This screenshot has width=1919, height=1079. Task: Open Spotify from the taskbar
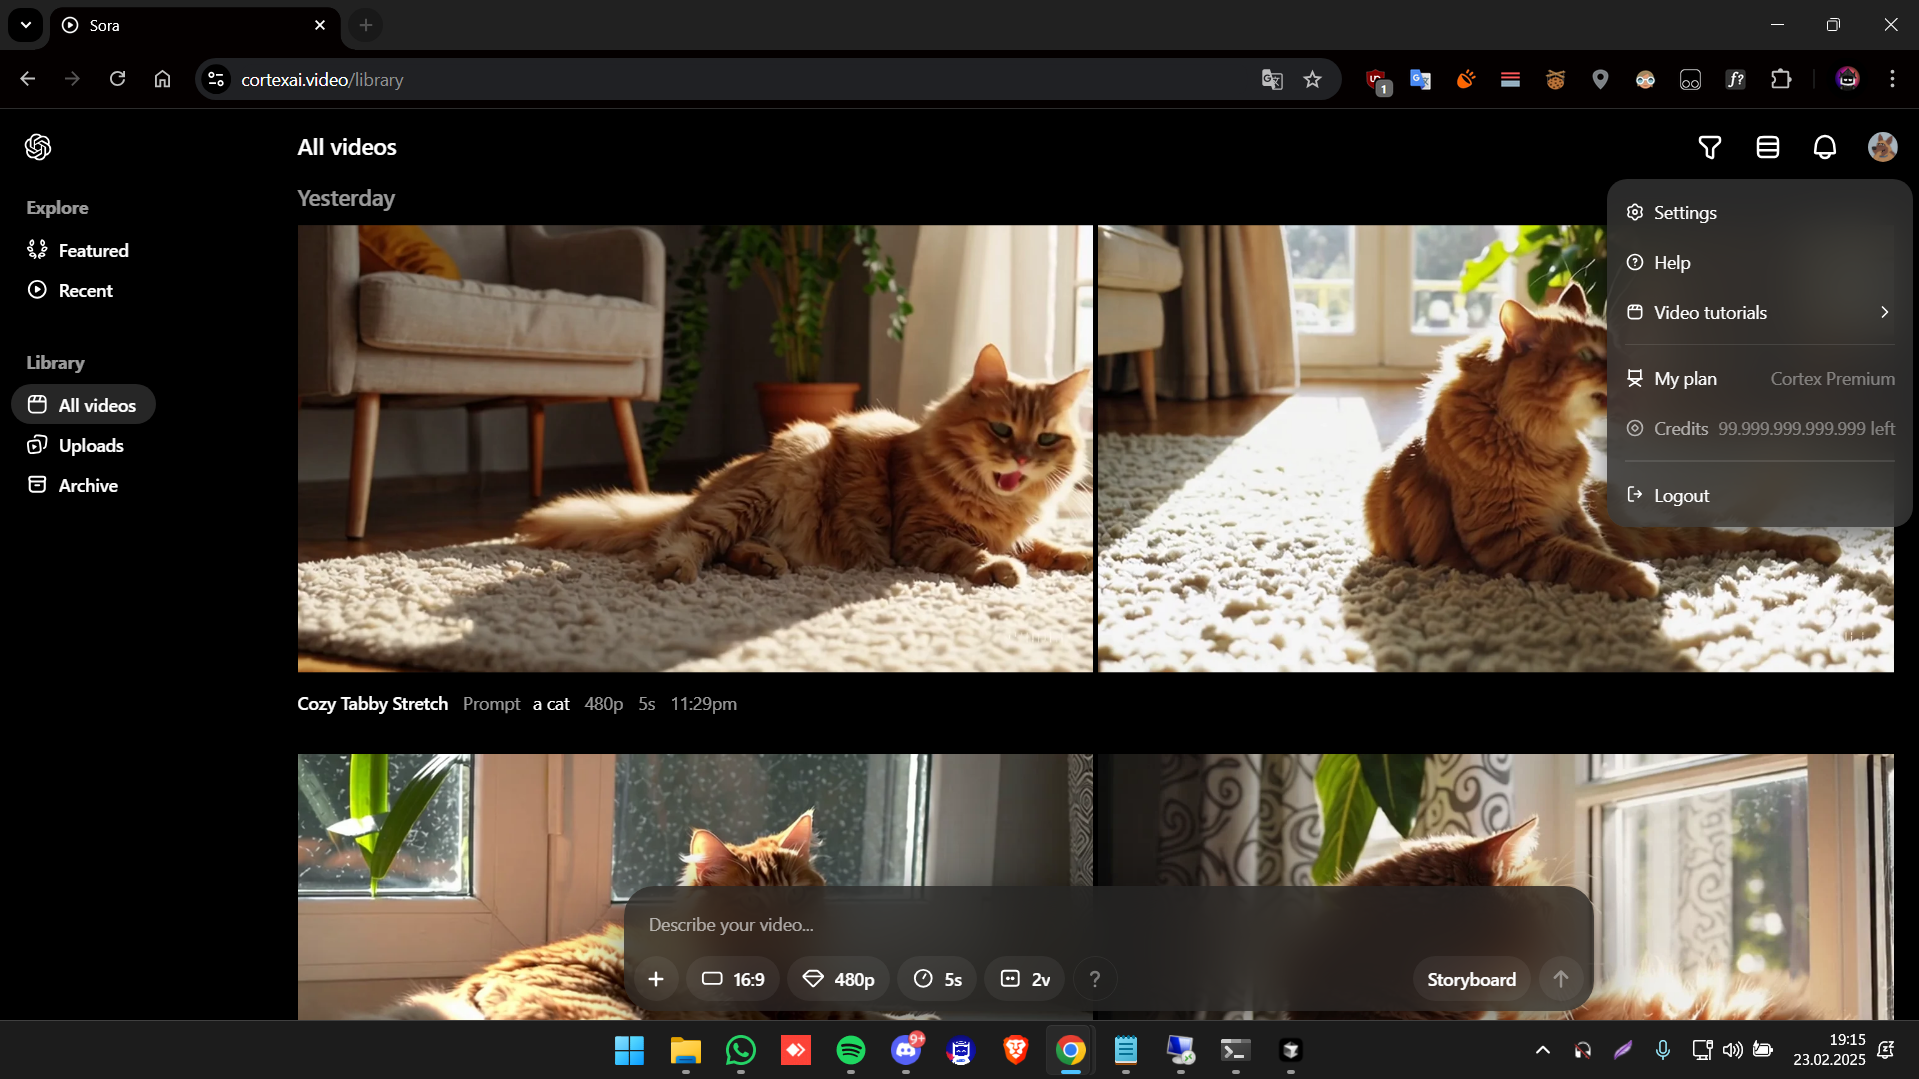[851, 1050]
